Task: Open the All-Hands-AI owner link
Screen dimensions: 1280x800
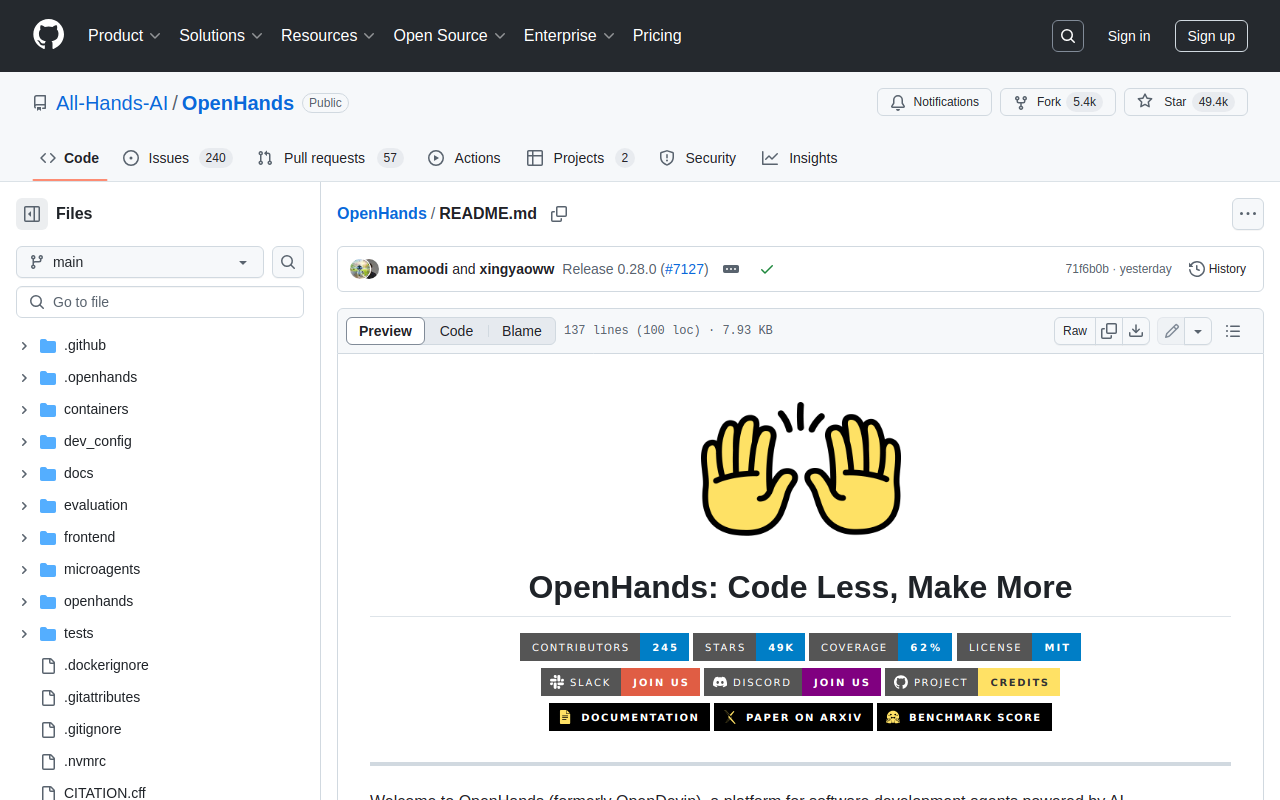Action: coord(112,103)
